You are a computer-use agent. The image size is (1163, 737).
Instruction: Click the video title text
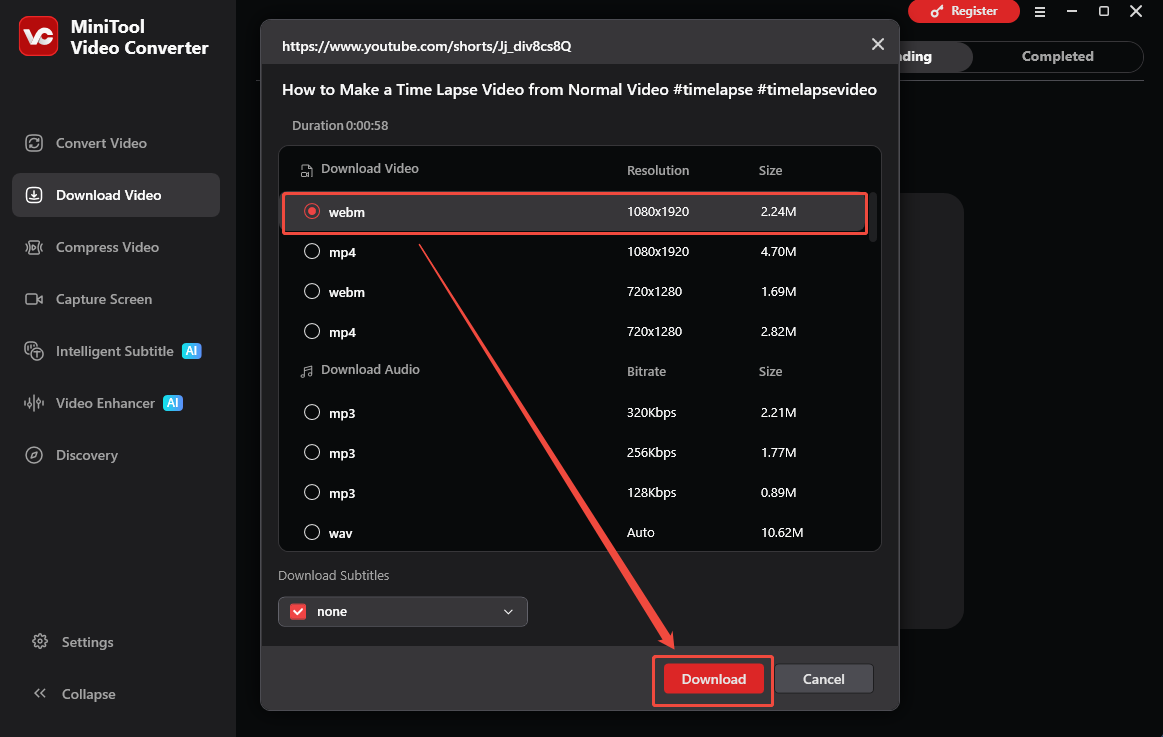click(x=579, y=90)
